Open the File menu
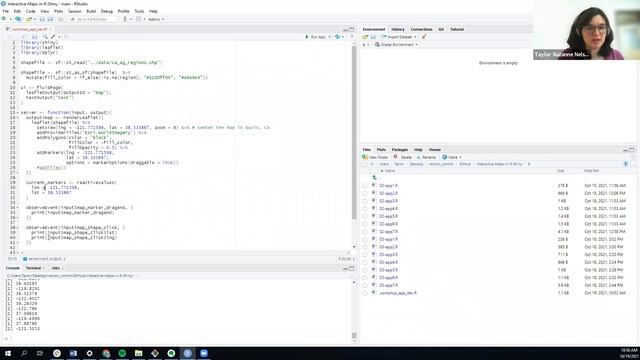The height and width of the screenshot is (360, 640). click(6, 11)
